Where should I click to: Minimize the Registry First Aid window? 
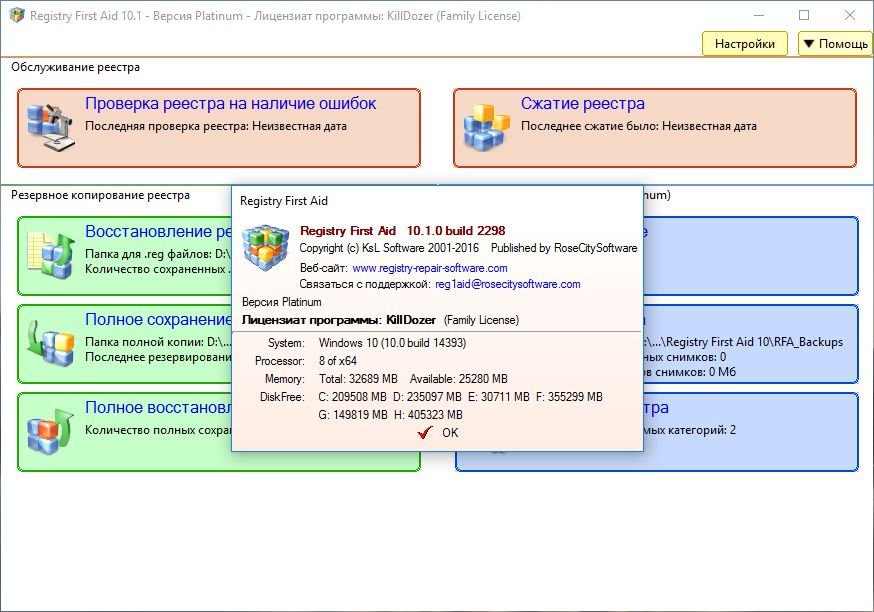point(759,15)
